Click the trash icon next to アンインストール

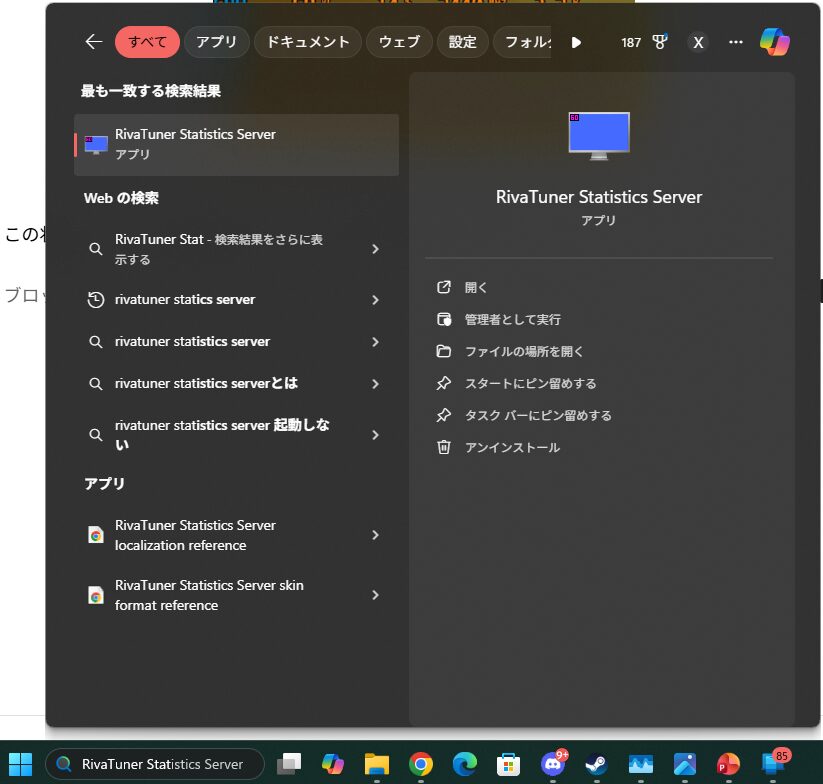tap(444, 447)
